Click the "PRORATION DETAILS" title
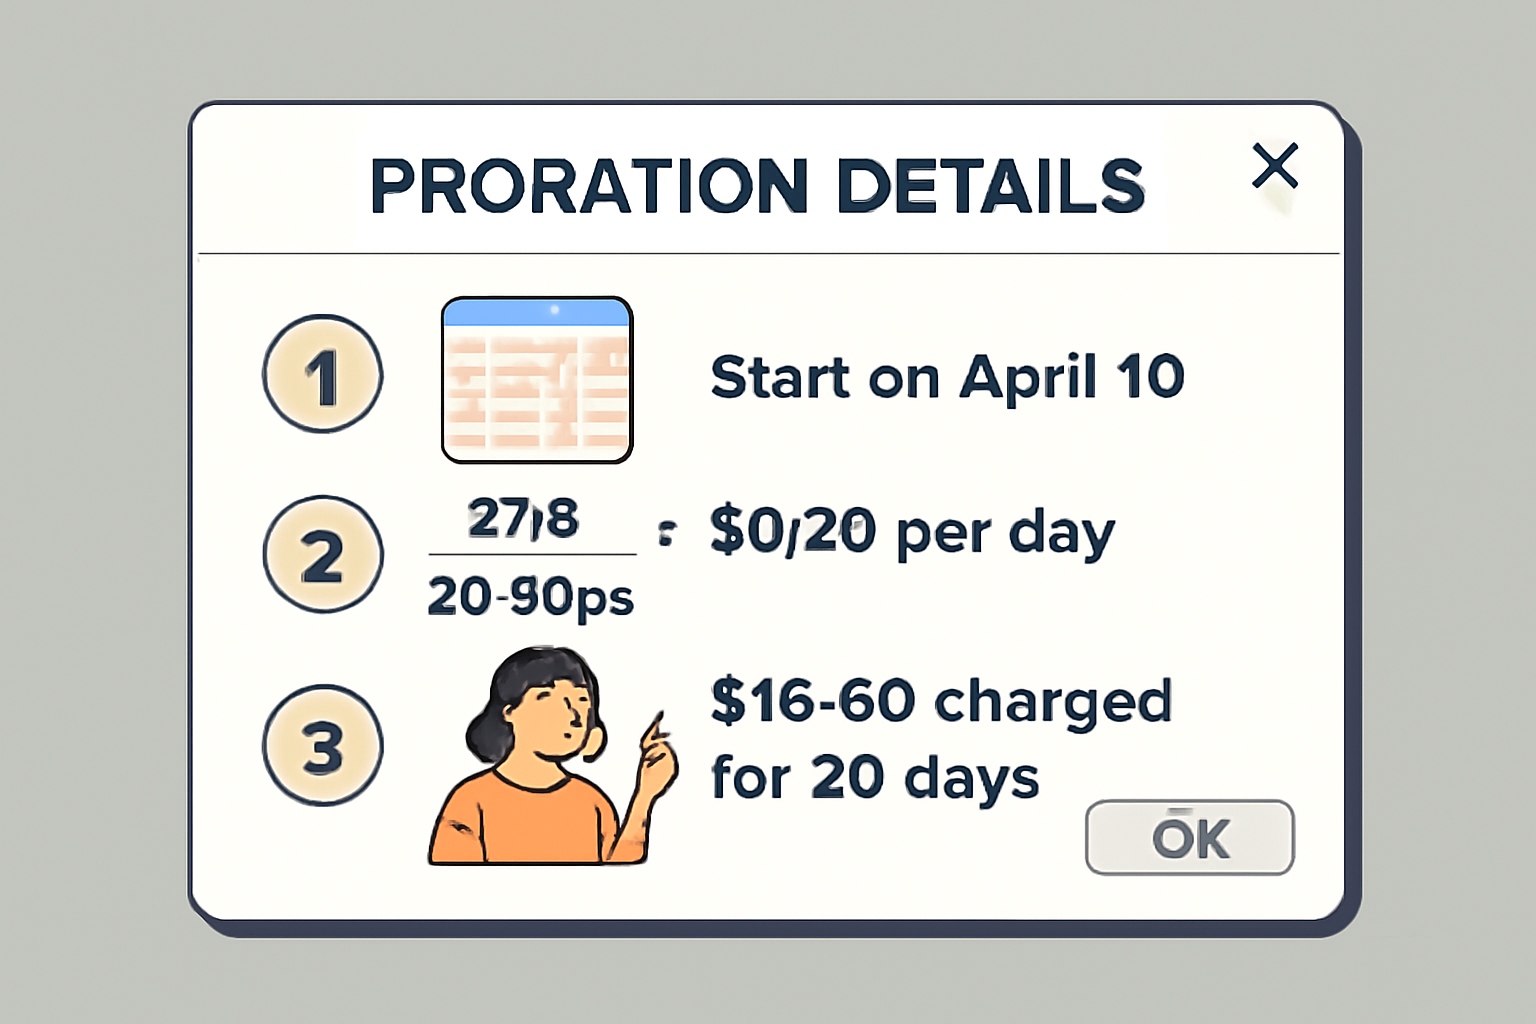The height and width of the screenshot is (1024, 1536). [757, 186]
